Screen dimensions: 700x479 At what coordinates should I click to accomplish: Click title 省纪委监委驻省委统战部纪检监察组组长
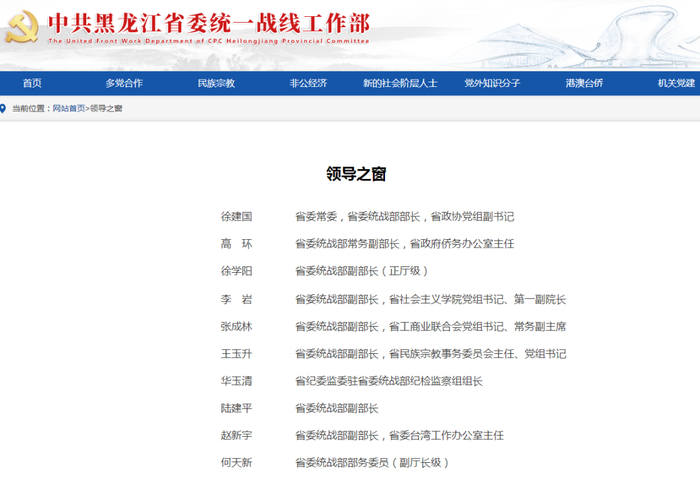389,381
